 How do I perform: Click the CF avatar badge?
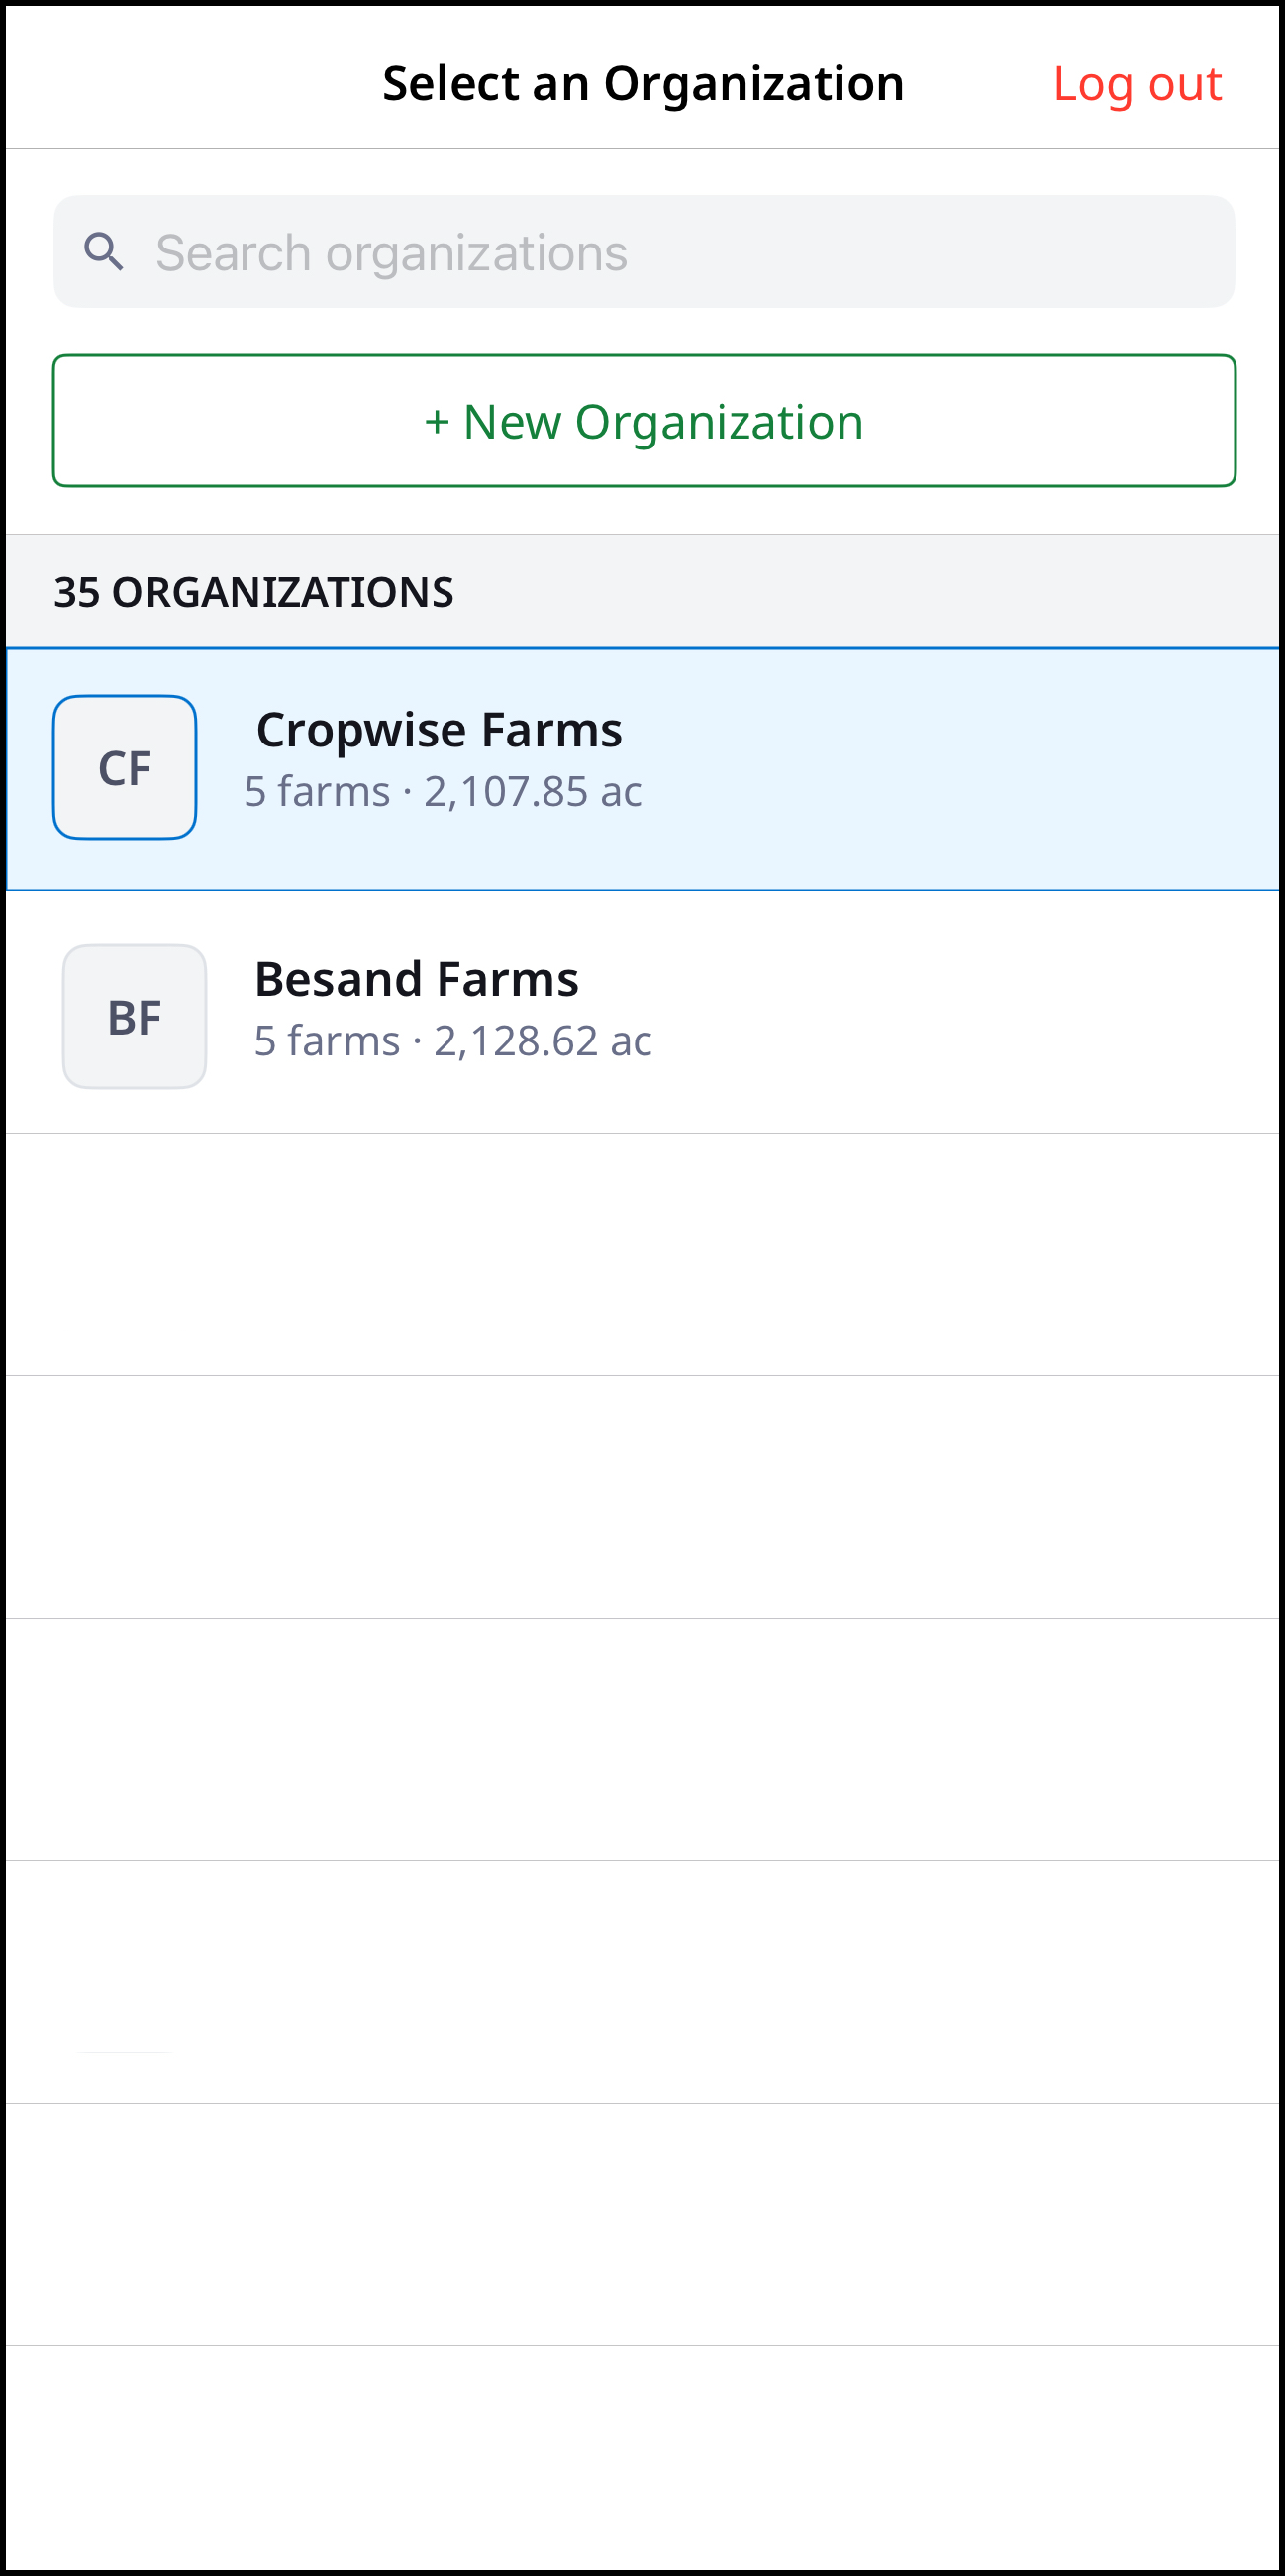125,767
